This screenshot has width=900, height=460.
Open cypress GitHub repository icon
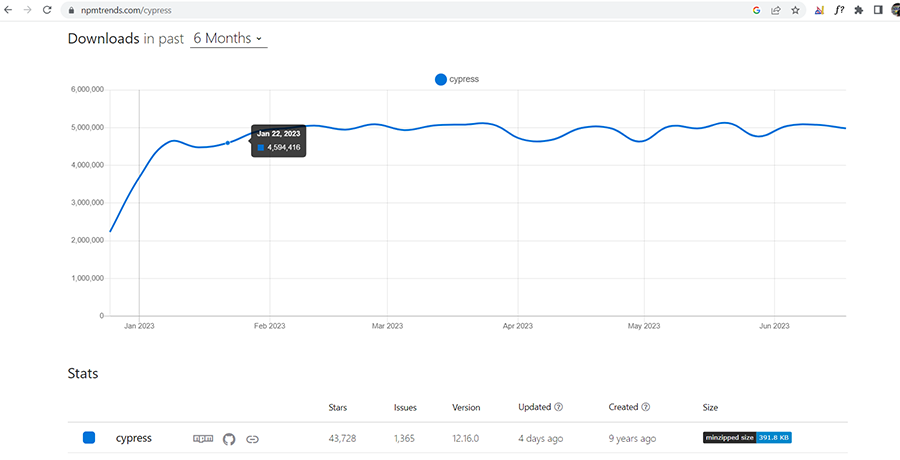tap(229, 439)
